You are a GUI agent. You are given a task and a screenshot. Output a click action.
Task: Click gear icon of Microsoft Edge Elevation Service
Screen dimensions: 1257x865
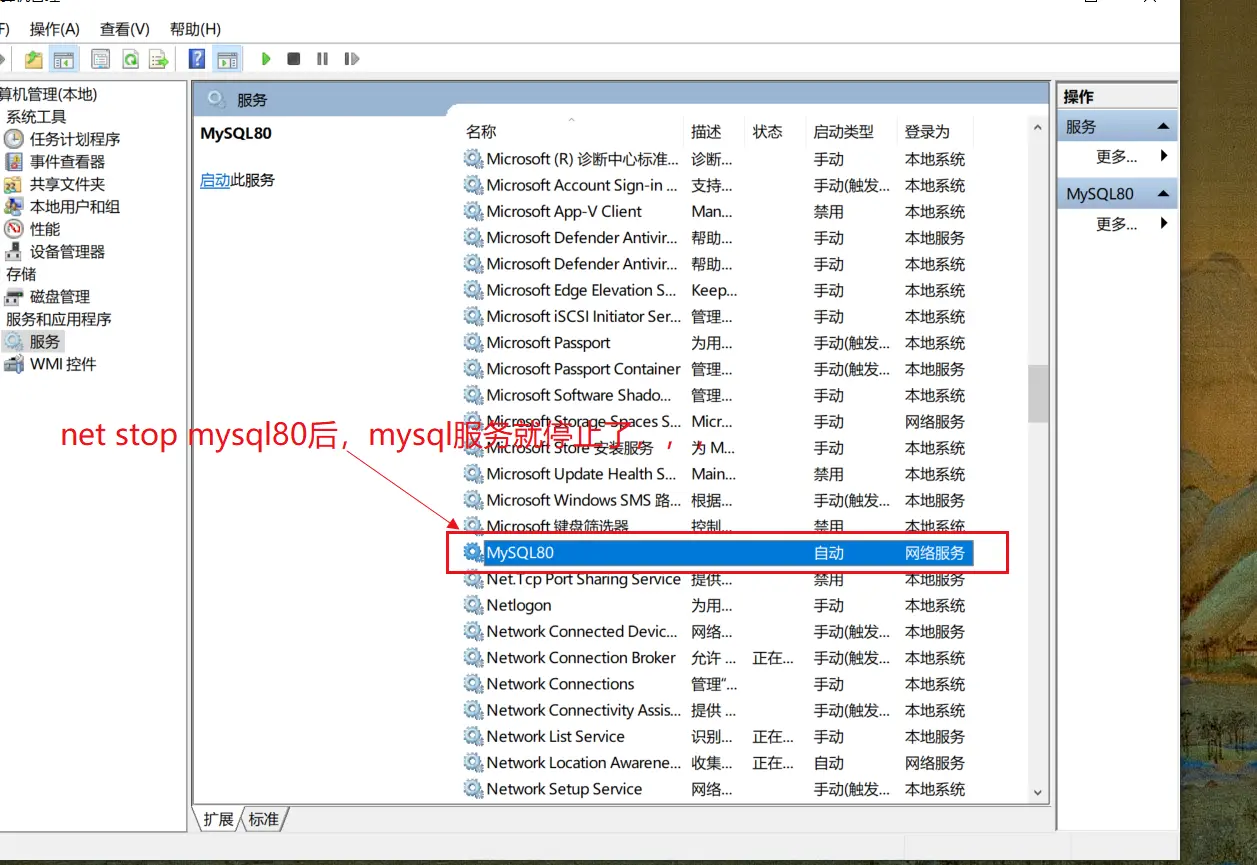click(x=473, y=290)
